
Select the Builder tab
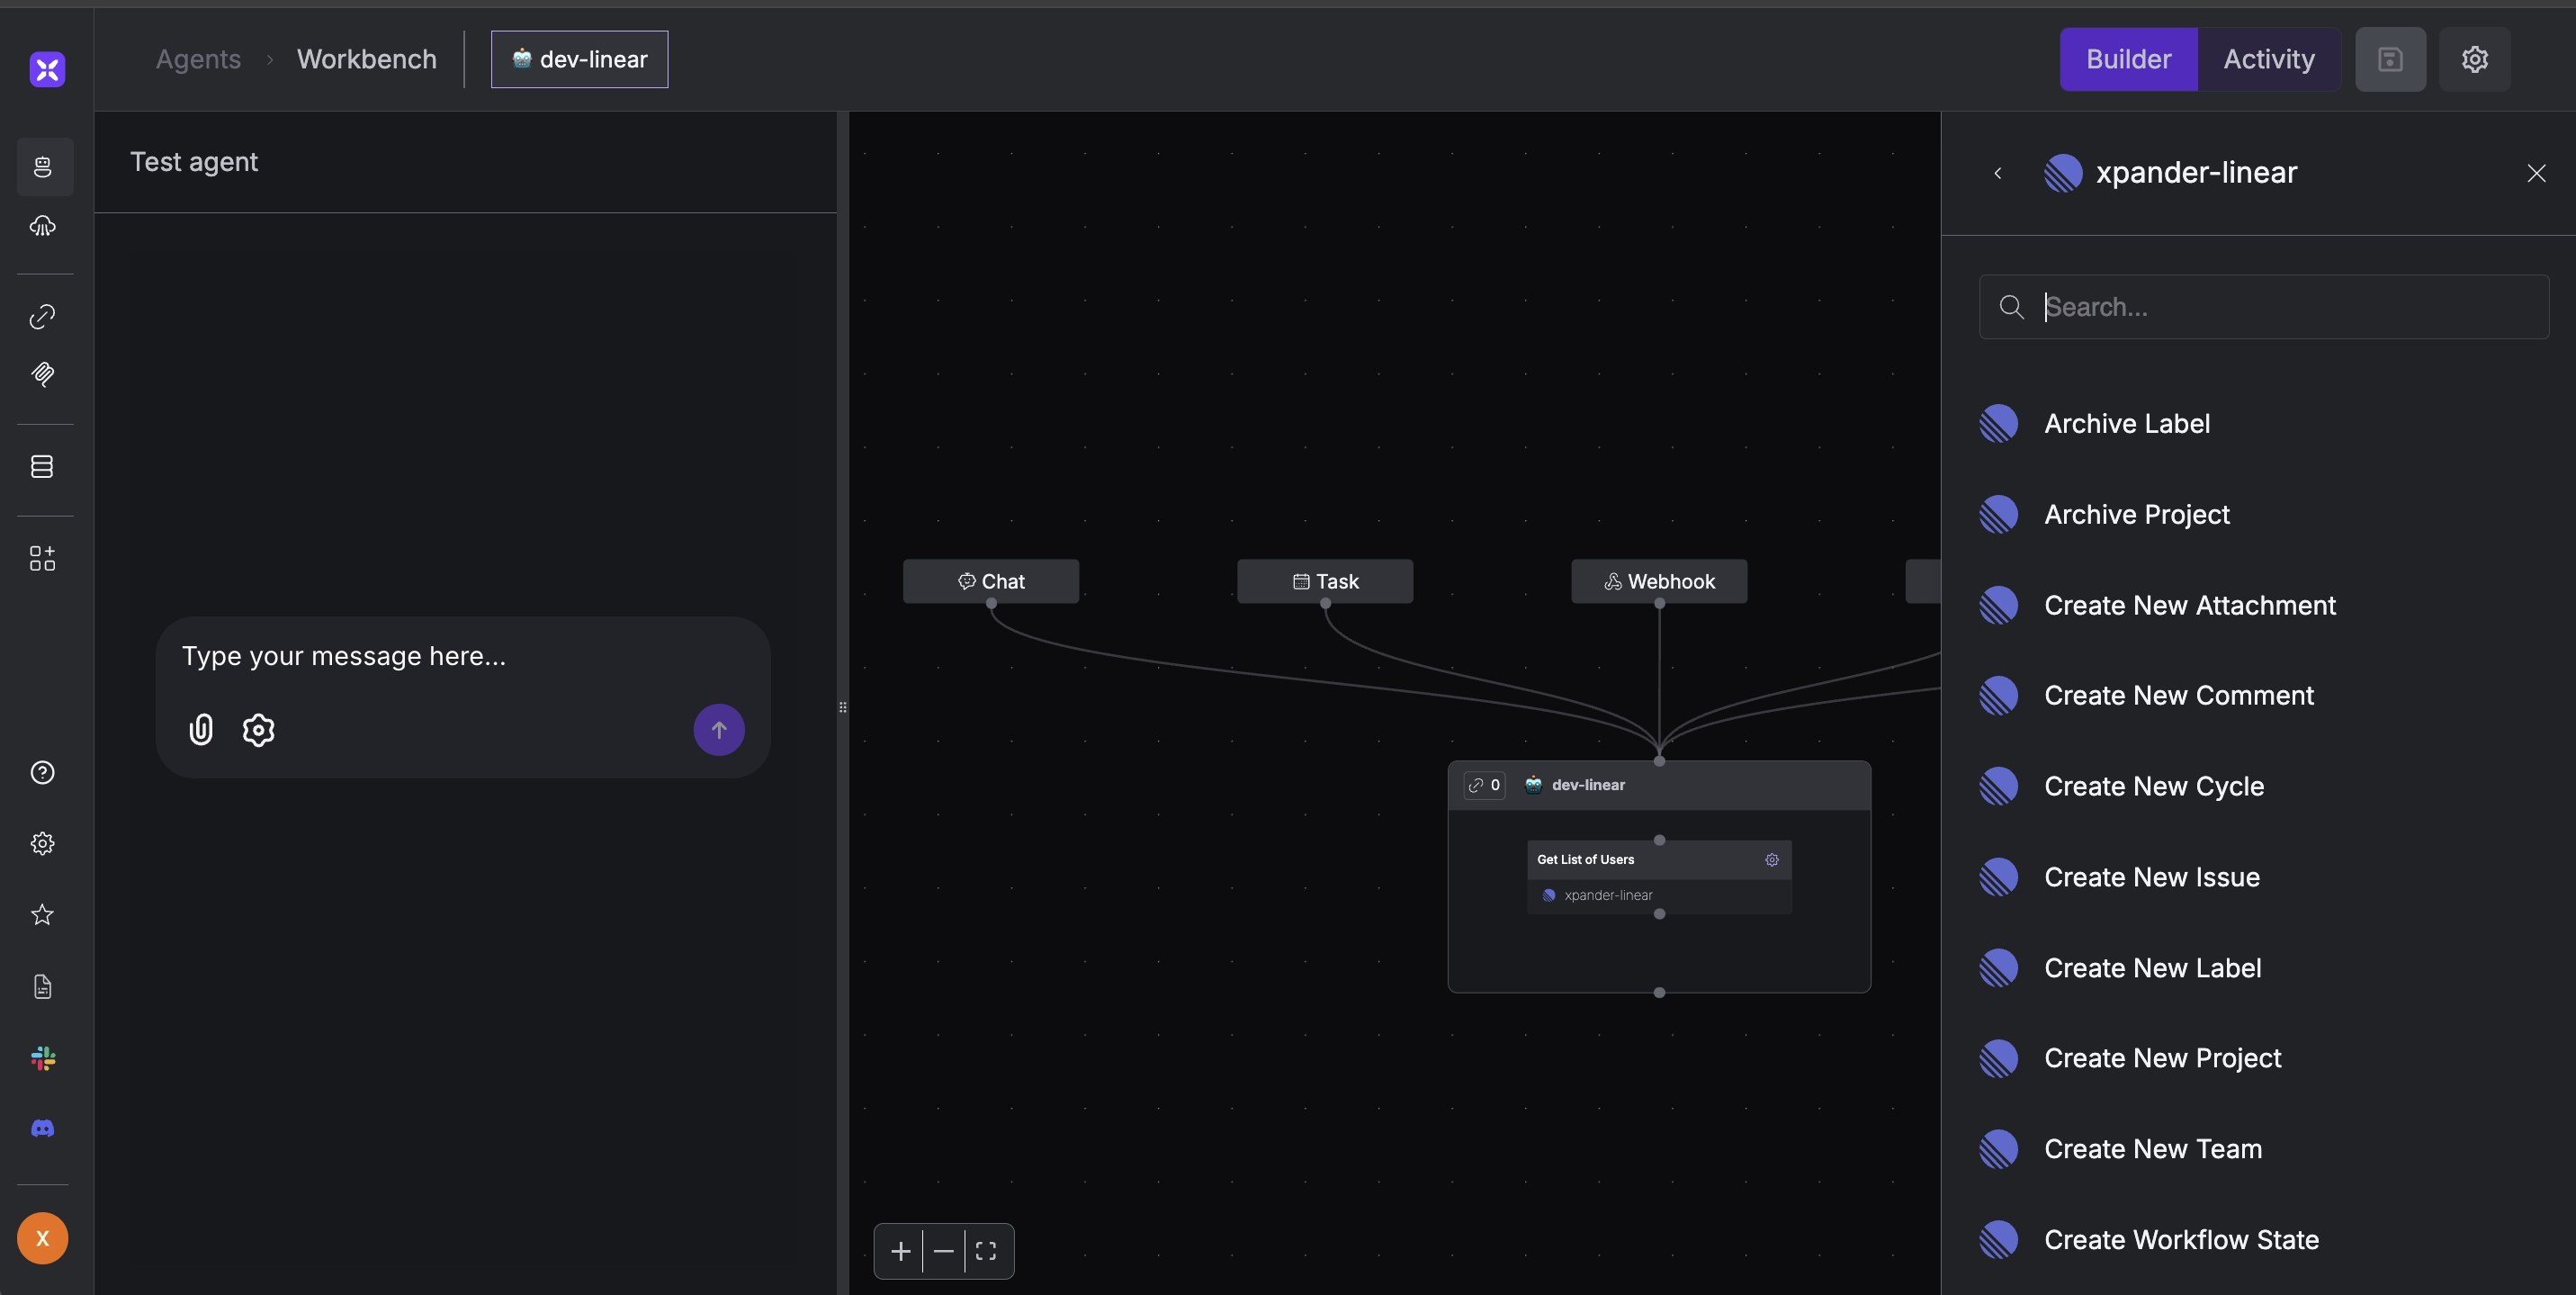point(2128,59)
